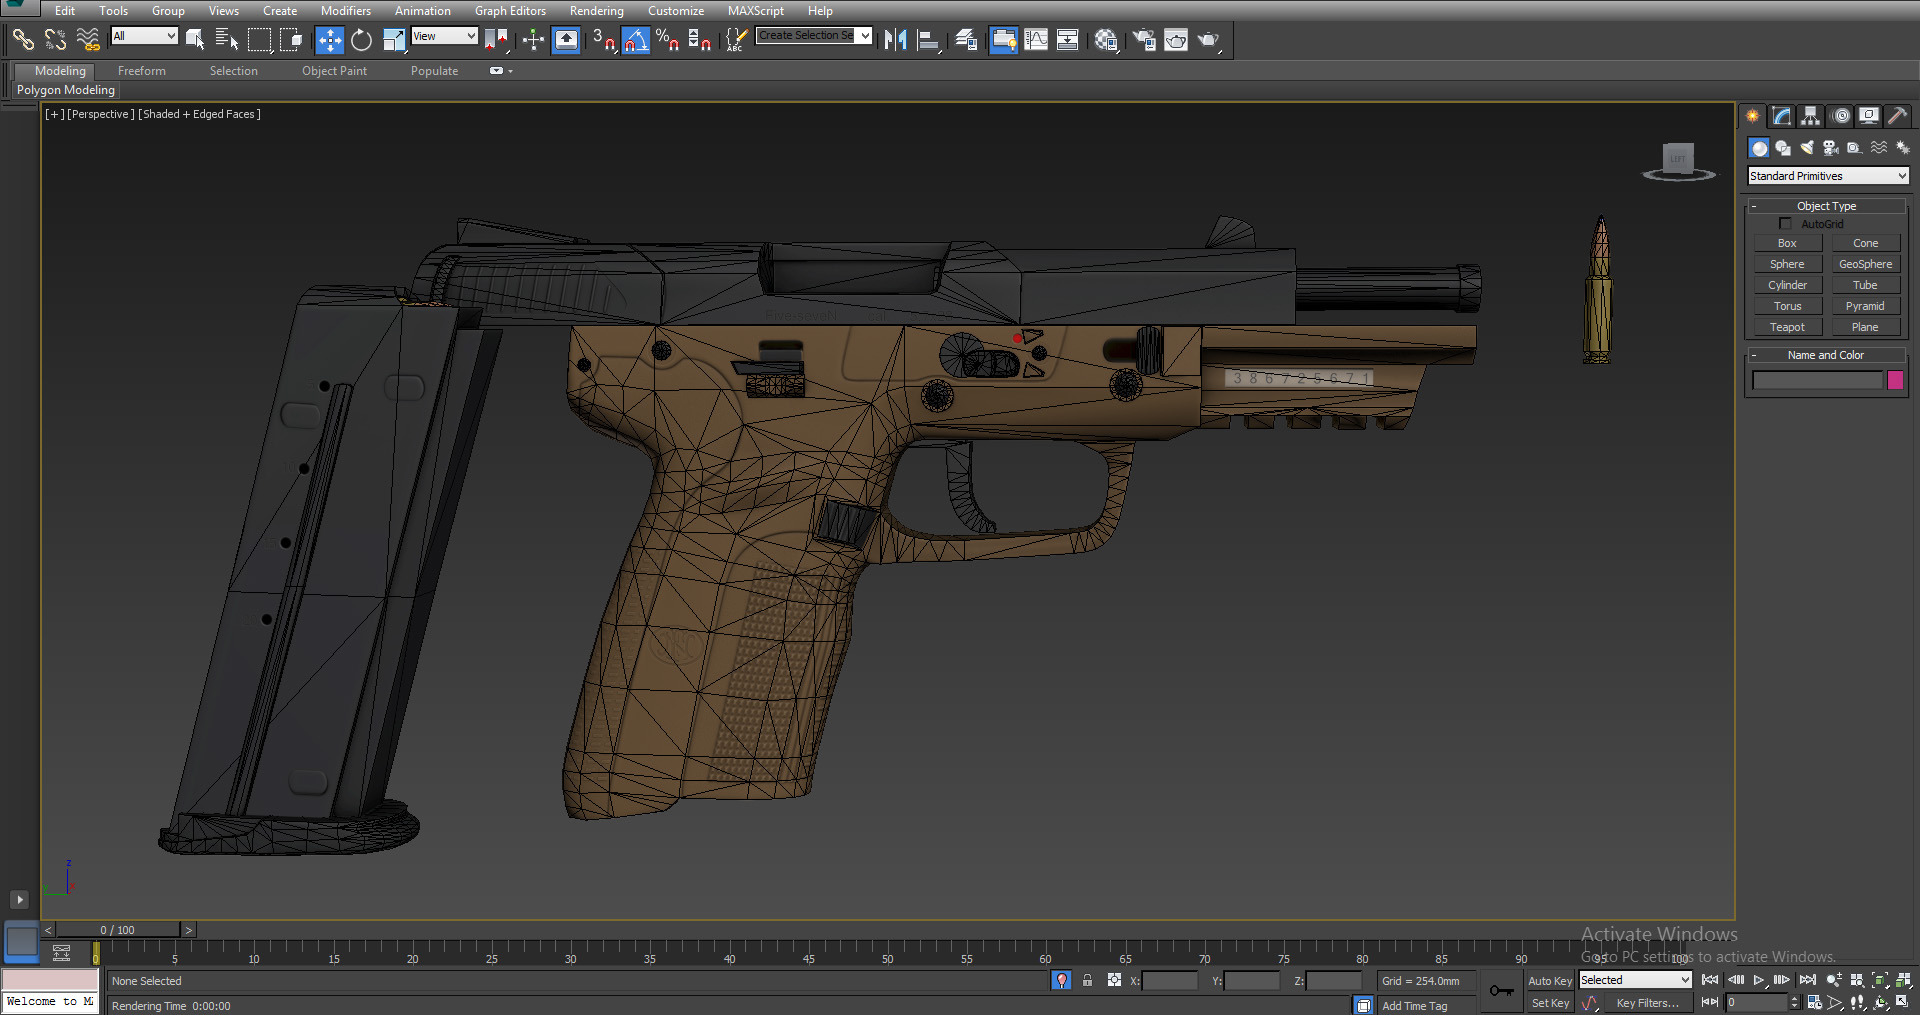Select the Space Warps category icon

point(1879,148)
